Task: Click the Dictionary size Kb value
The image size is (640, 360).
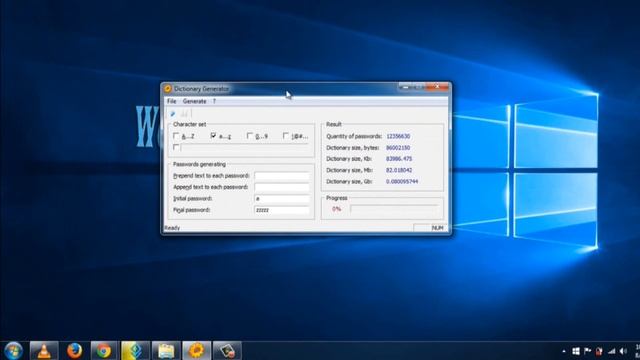Action: pos(399,159)
